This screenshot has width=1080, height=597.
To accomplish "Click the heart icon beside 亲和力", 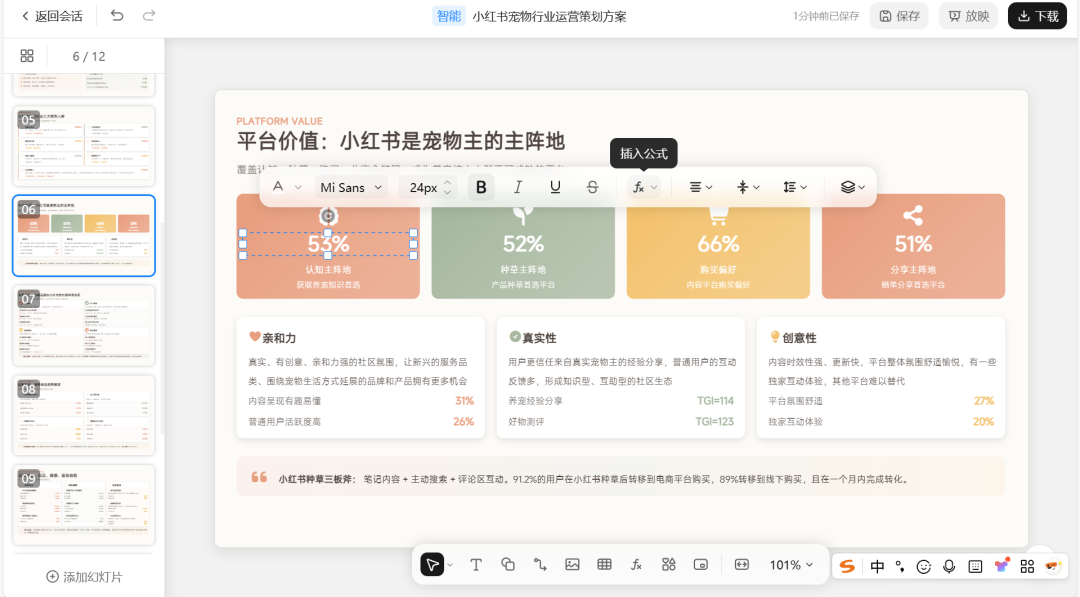I will pos(254,337).
